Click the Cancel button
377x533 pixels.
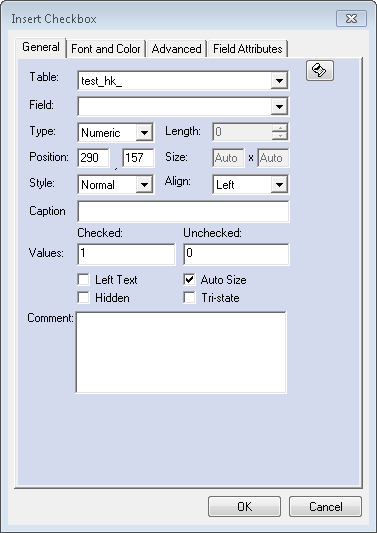pyautogui.click(x=325, y=506)
